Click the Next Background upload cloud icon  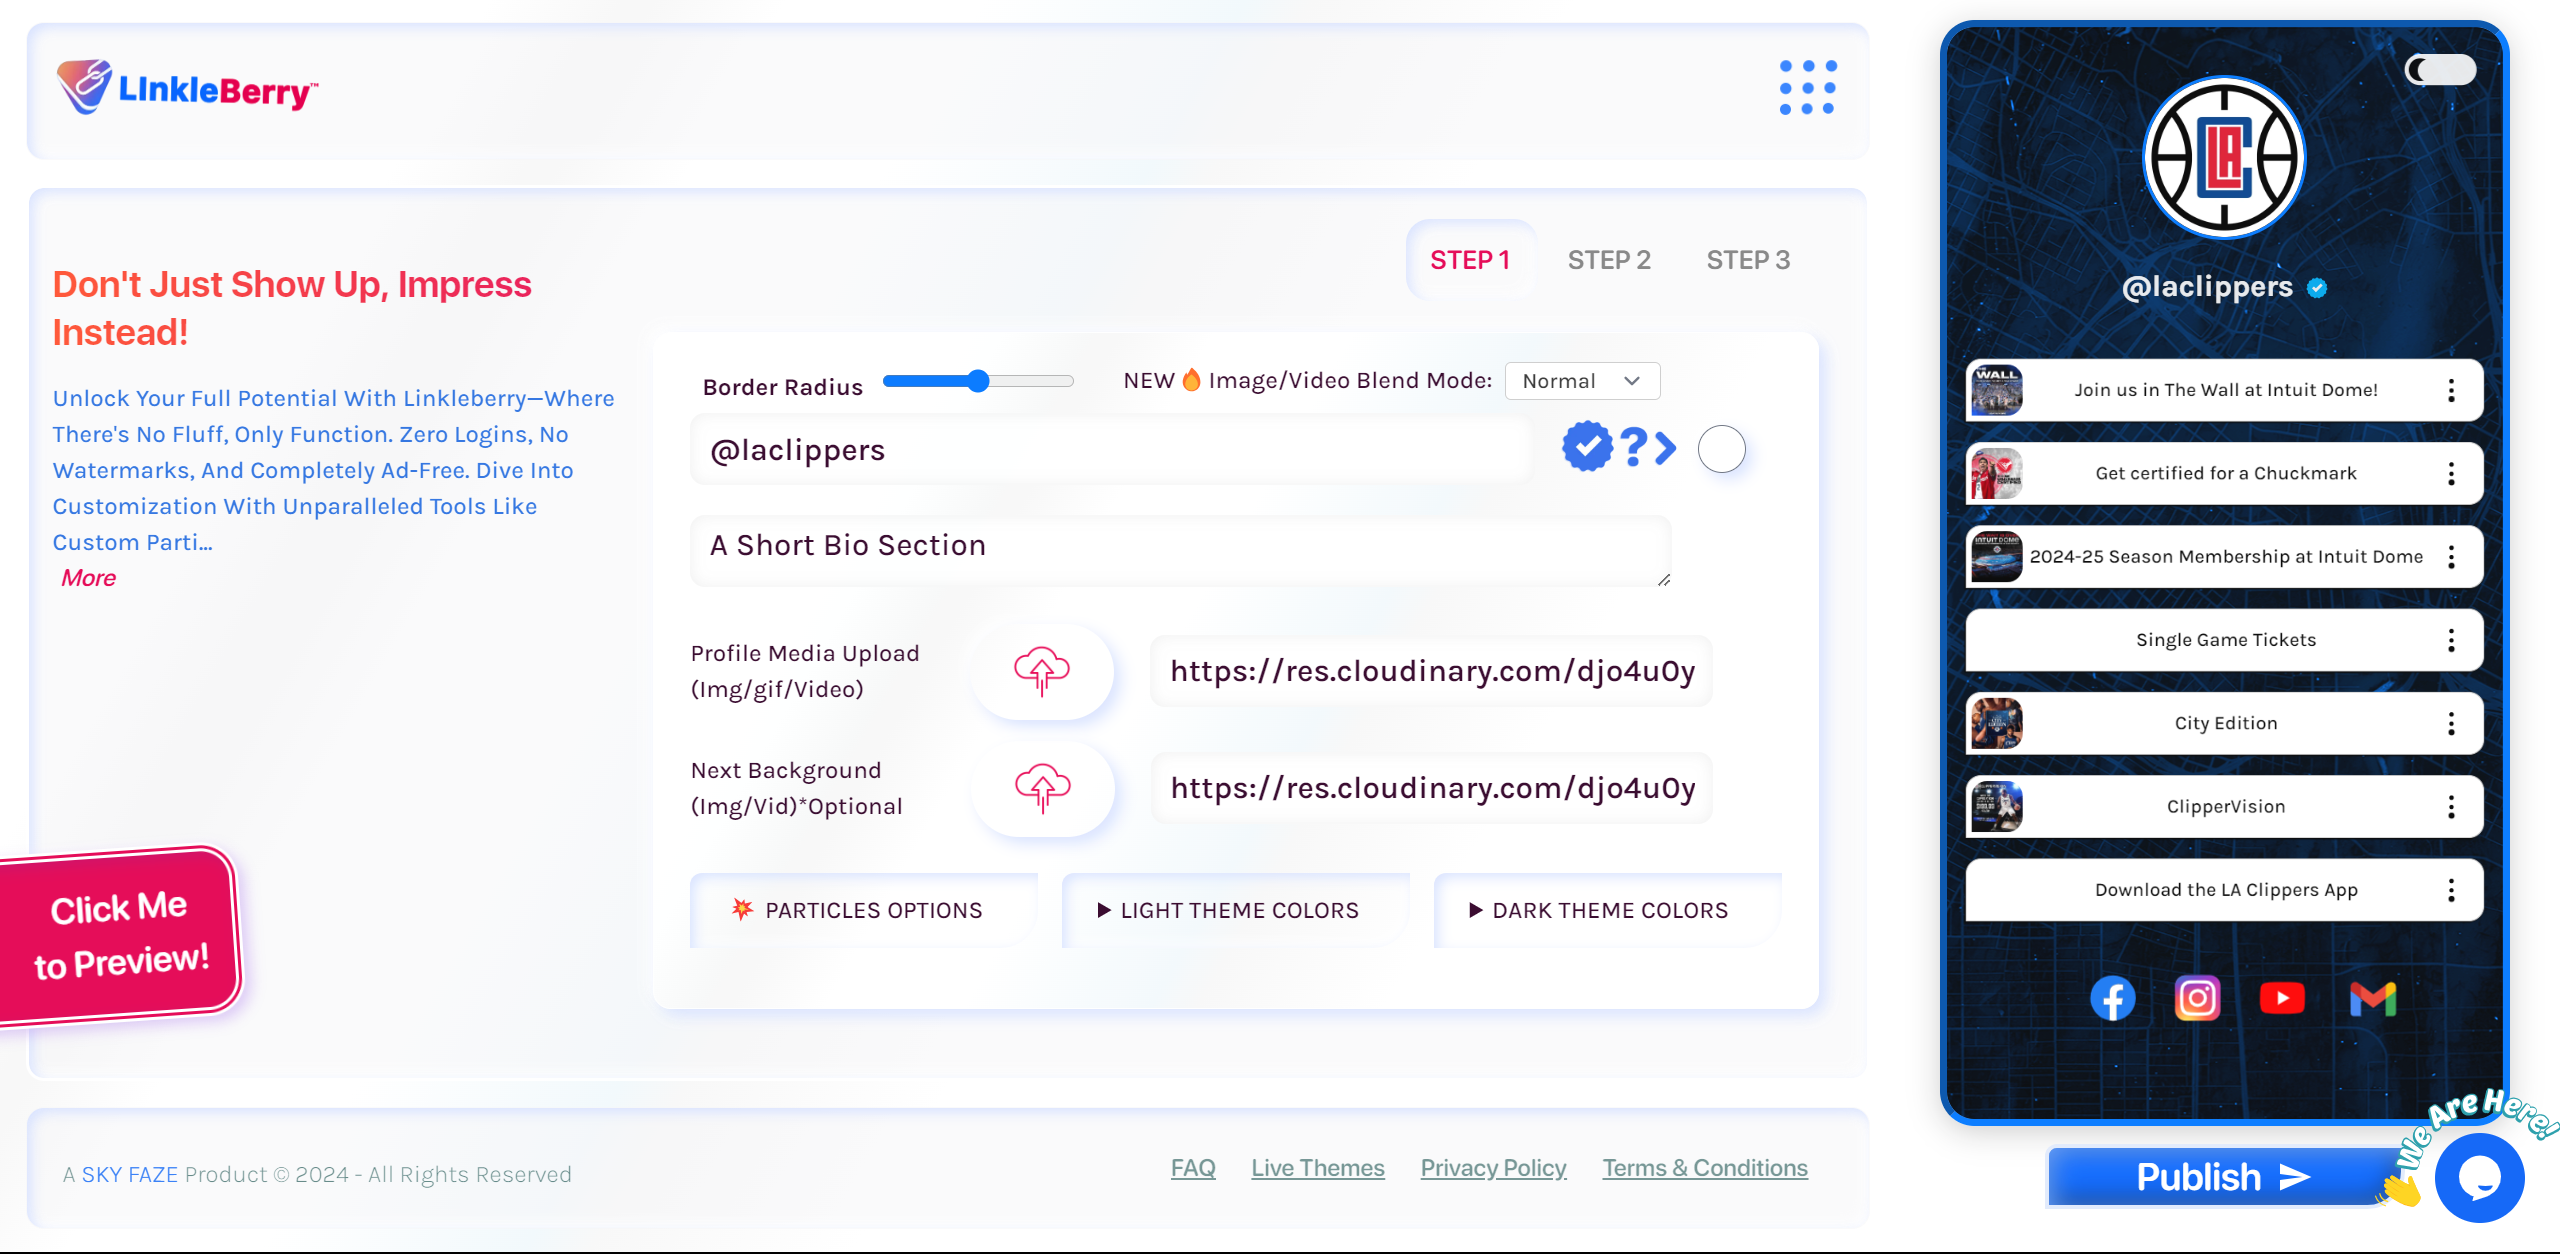1042,788
